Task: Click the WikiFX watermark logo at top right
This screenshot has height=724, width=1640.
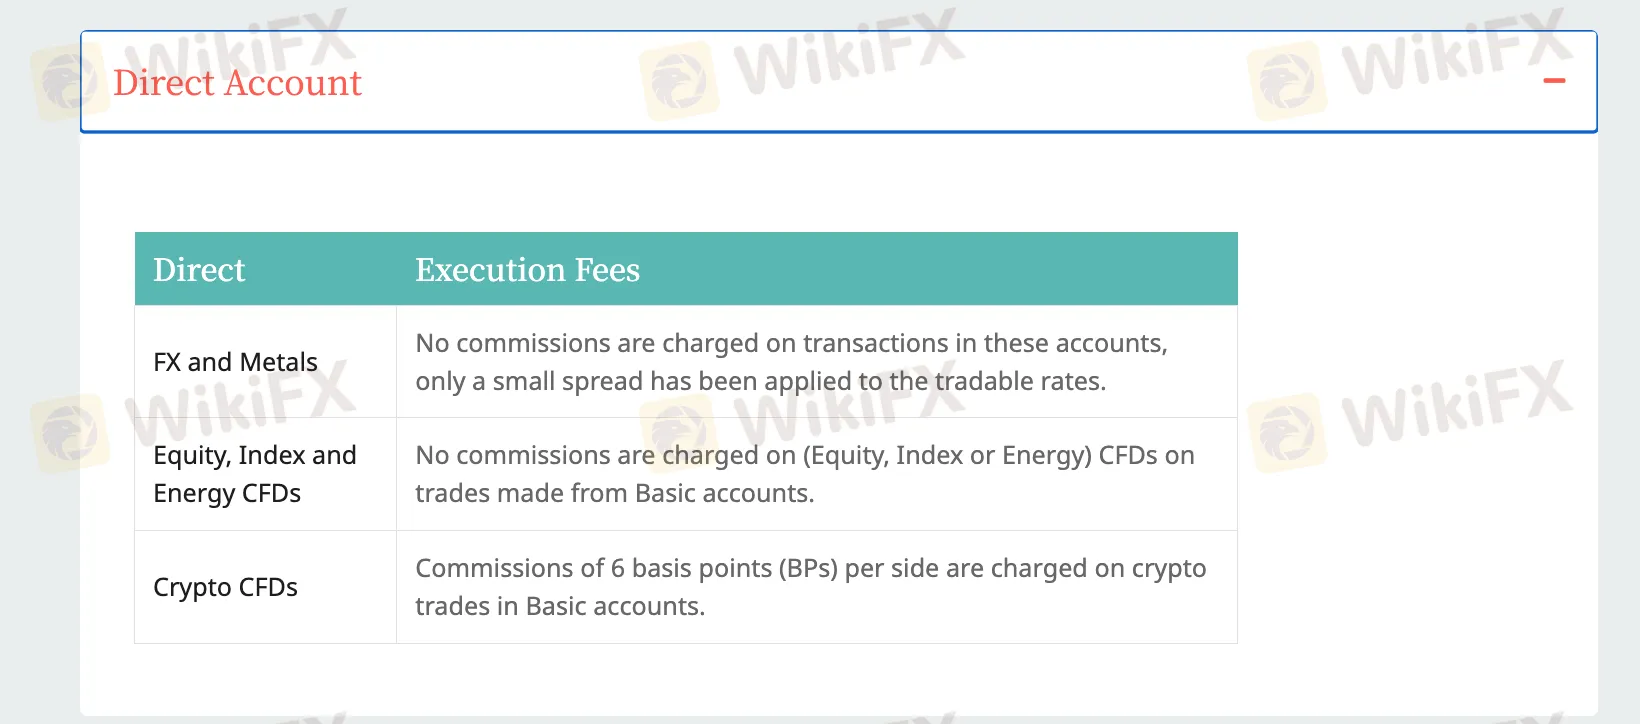Action: (1410, 64)
